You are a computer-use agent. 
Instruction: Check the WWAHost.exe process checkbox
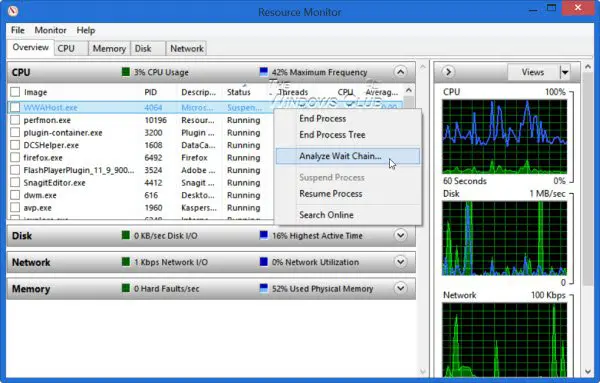15,108
